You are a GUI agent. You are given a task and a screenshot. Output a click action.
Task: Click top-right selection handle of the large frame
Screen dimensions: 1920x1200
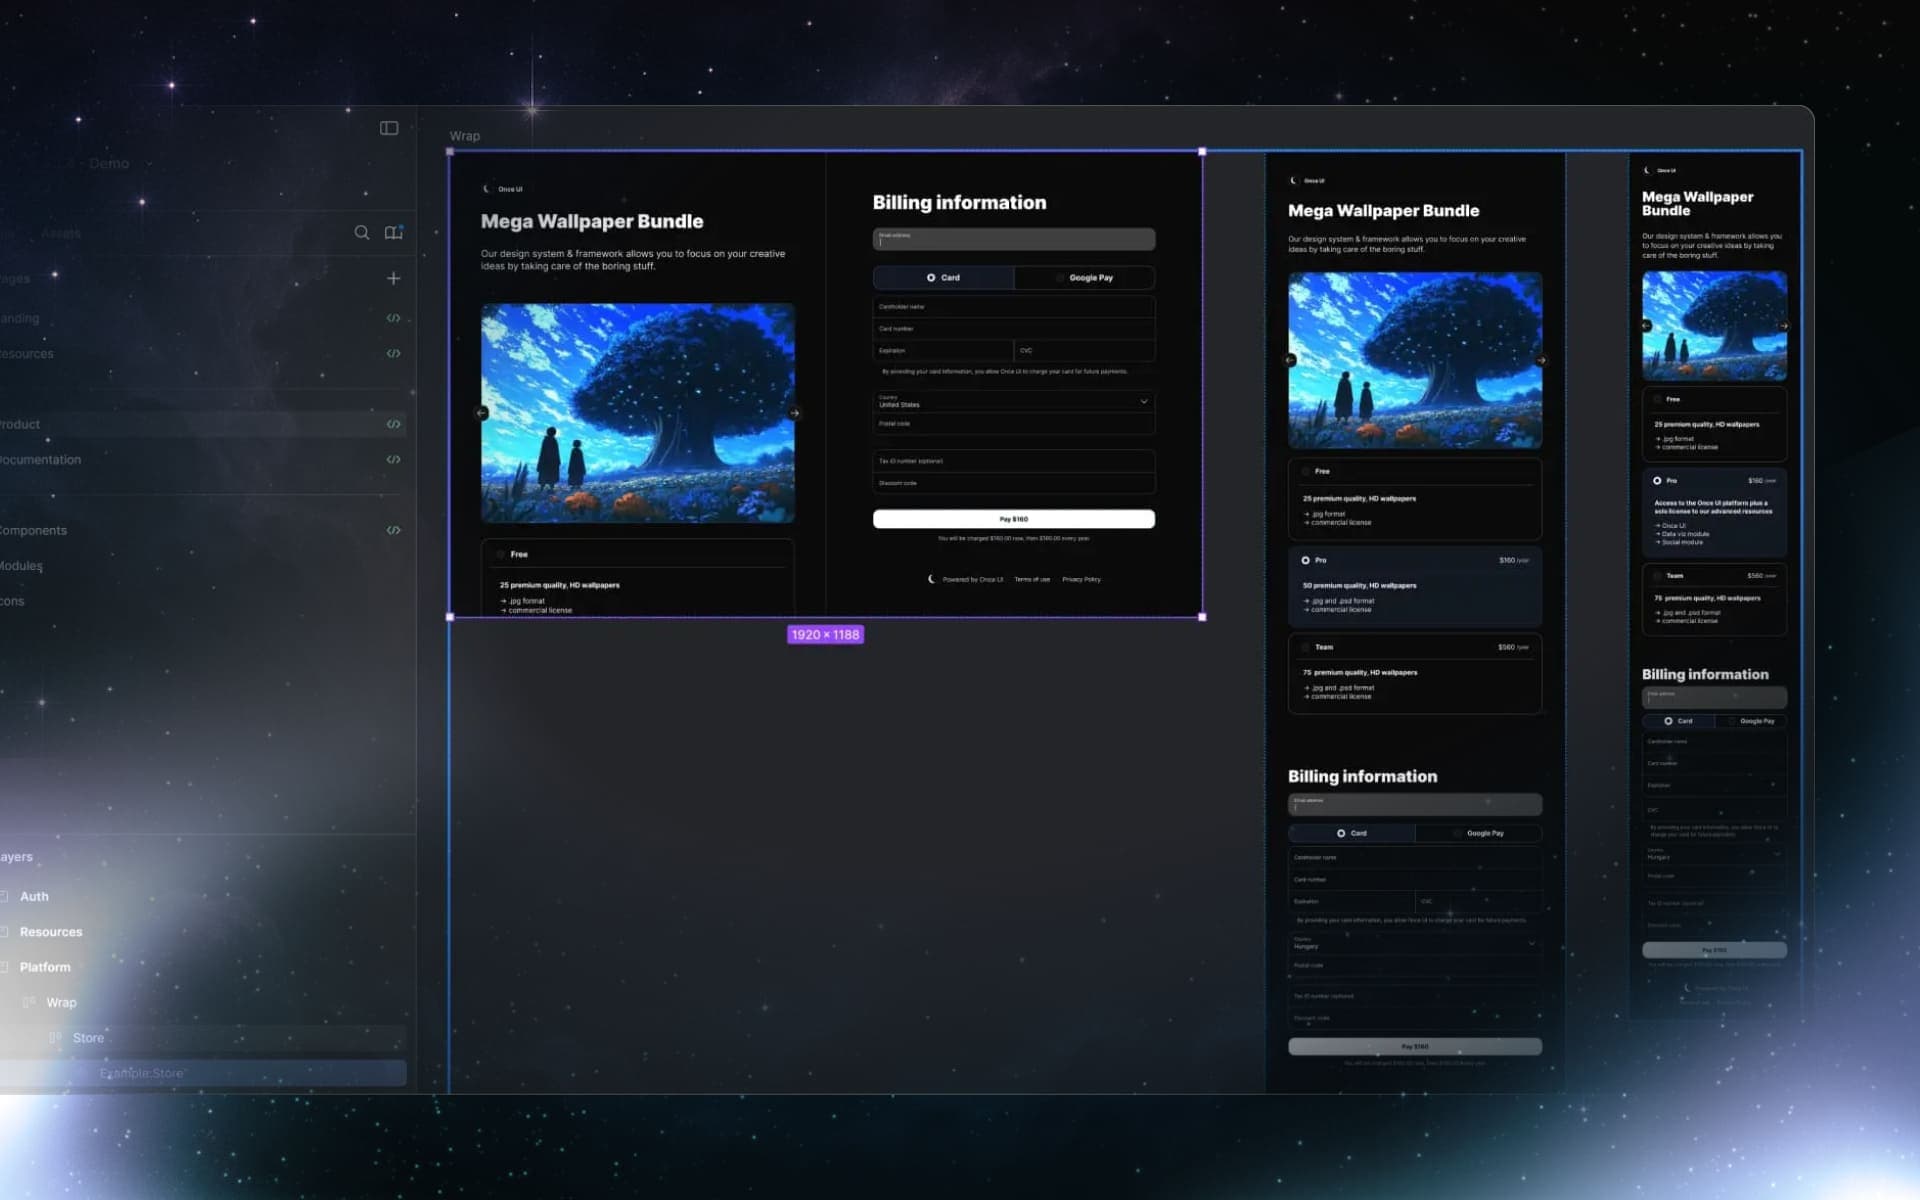click(1202, 152)
